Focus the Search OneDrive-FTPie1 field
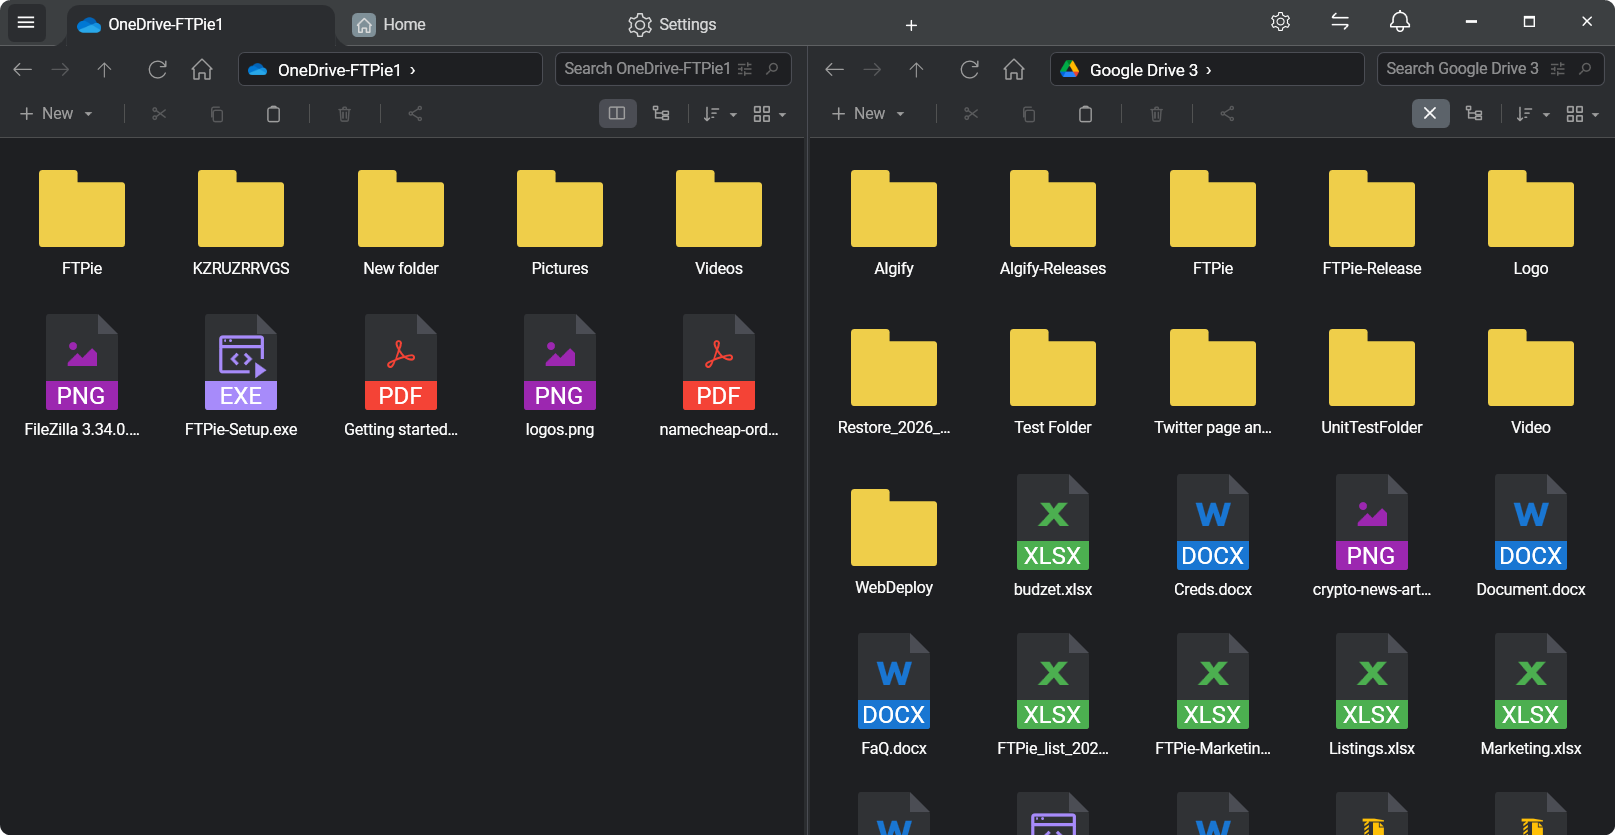Image resolution: width=1615 pixels, height=835 pixels. click(x=646, y=69)
